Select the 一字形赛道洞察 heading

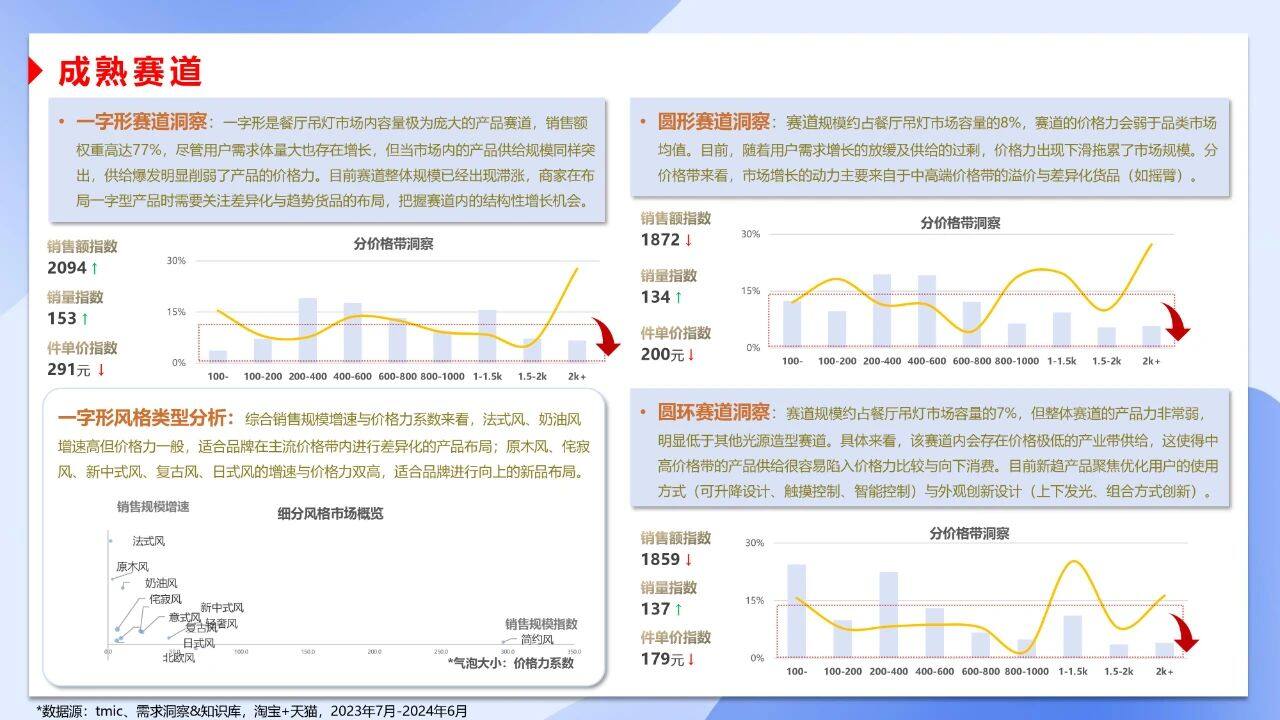(141, 123)
